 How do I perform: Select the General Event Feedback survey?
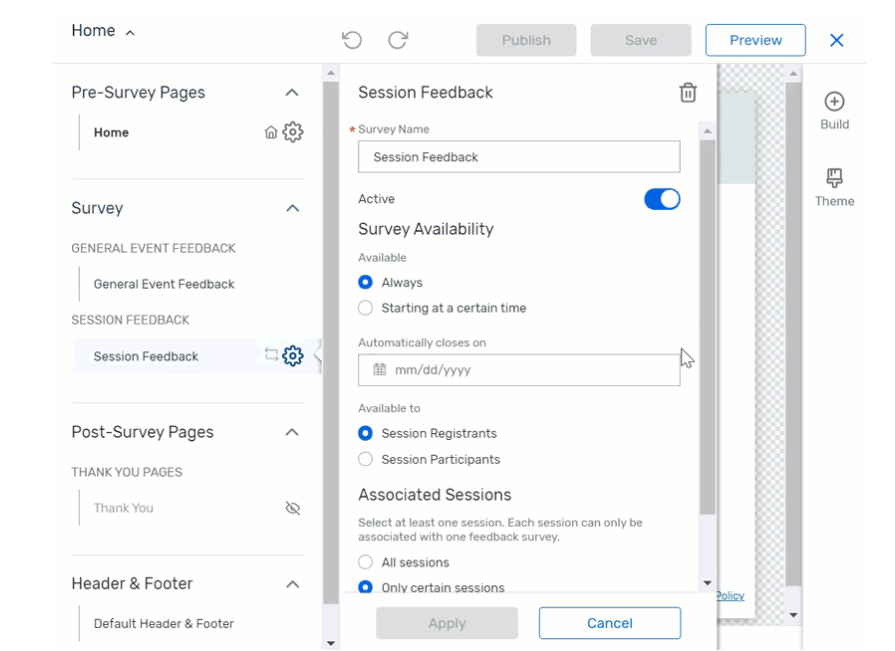tap(163, 284)
